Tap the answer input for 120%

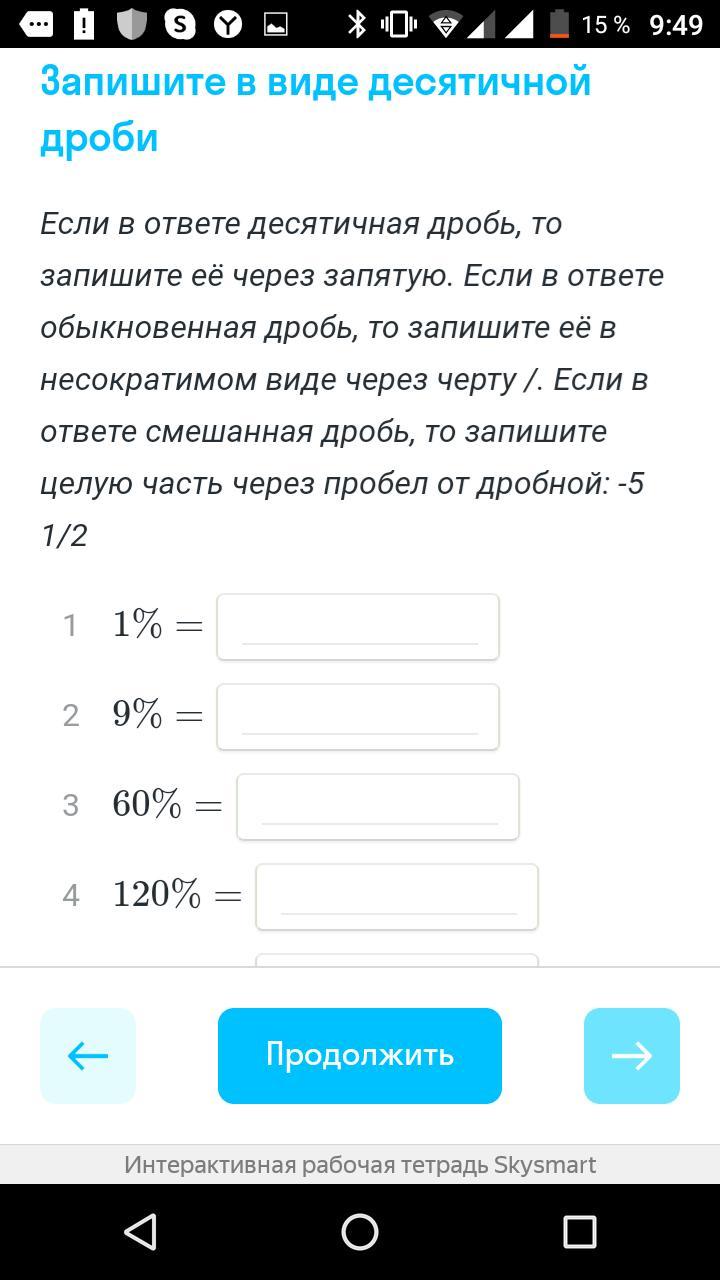pos(397,897)
